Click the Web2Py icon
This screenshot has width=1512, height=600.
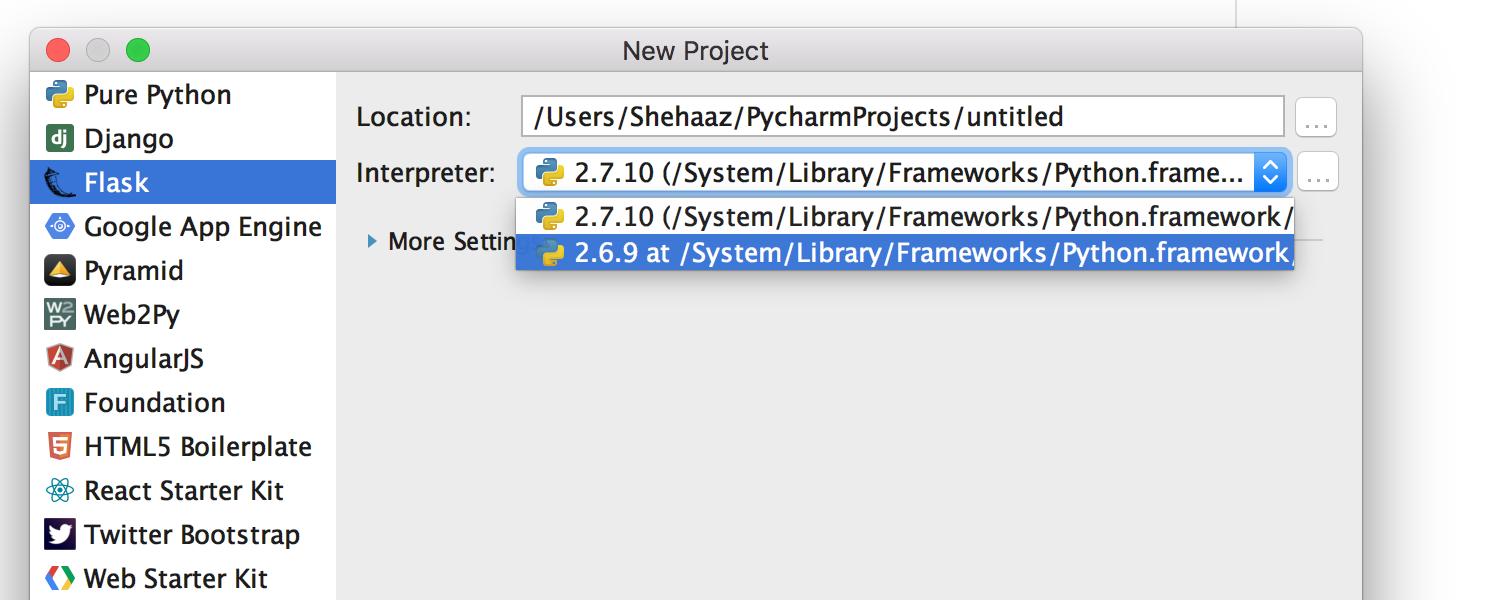pos(60,315)
